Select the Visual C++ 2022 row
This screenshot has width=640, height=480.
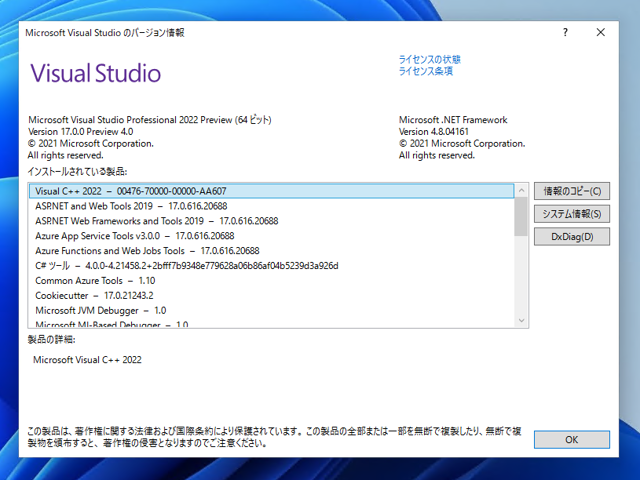(x=271, y=191)
